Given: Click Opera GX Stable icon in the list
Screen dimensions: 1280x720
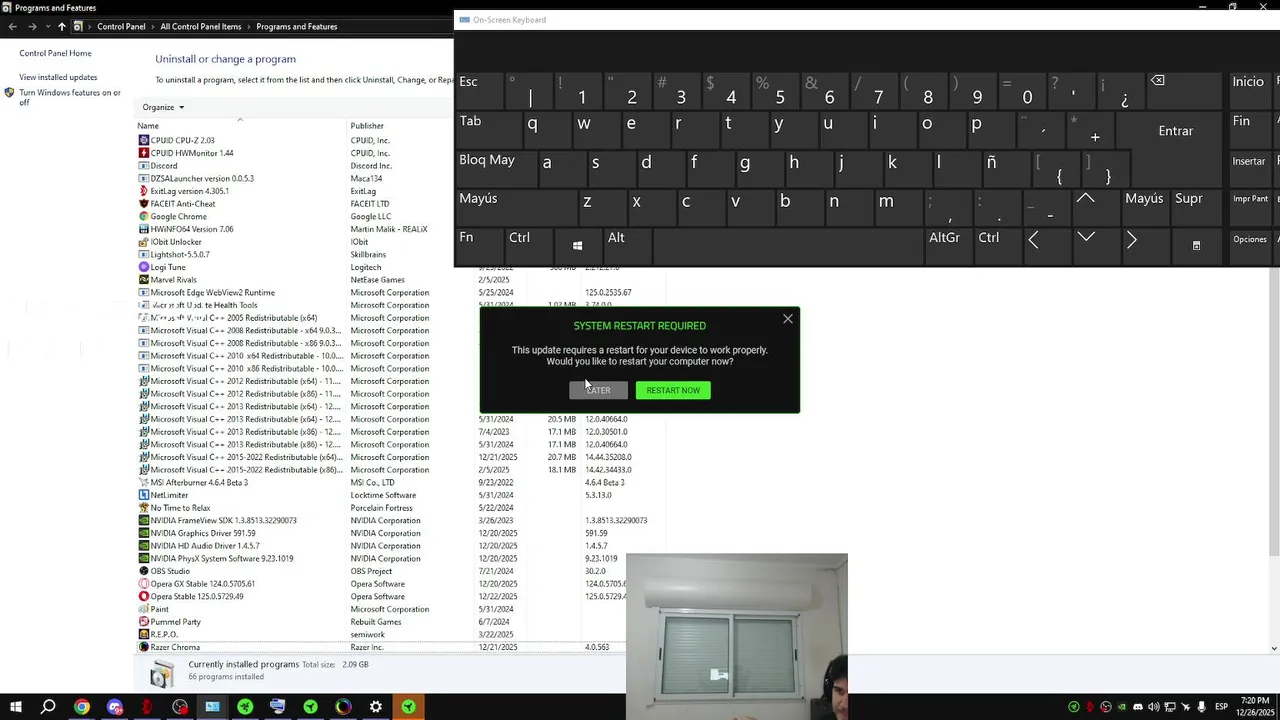Looking at the screenshot, I should coord(144,584).
